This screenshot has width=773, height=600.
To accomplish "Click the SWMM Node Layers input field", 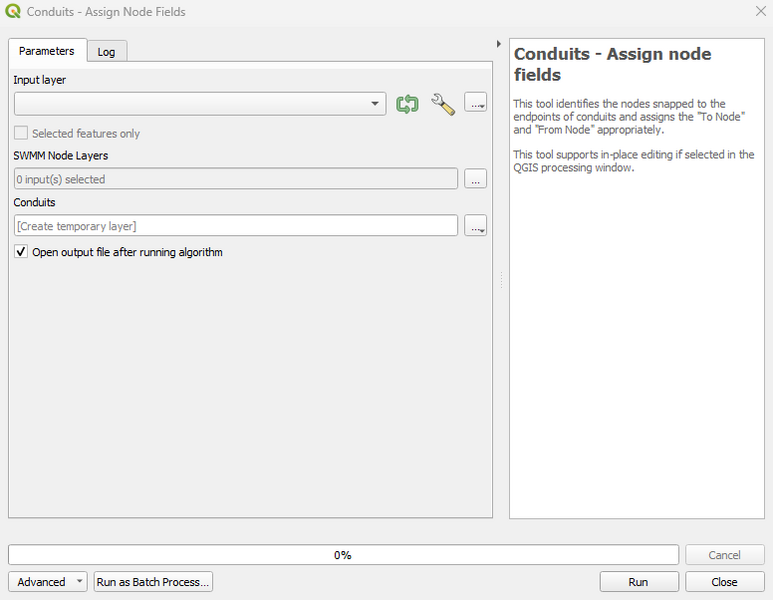I will pos(236,179).
